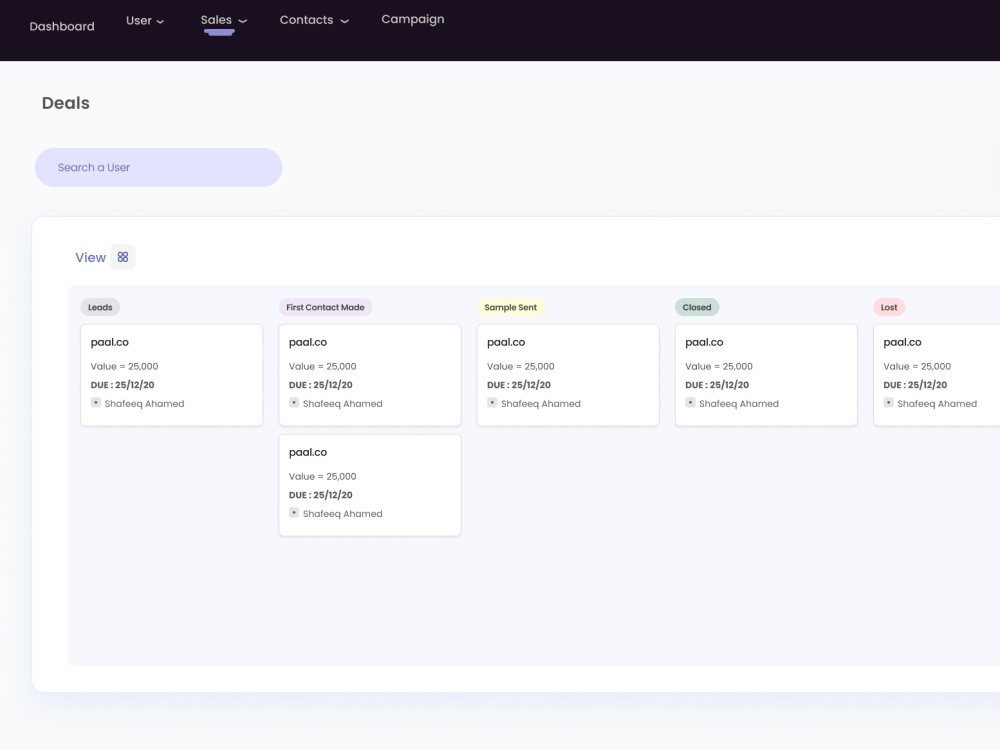Select the Lost stage tag

pos(888,307)
